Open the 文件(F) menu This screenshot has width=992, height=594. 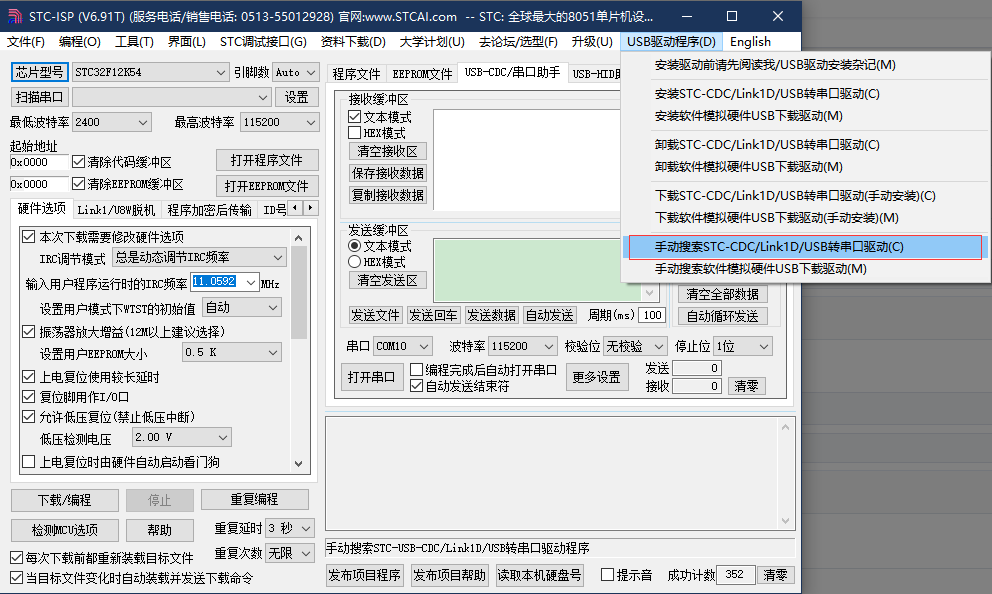click(26, 42)
